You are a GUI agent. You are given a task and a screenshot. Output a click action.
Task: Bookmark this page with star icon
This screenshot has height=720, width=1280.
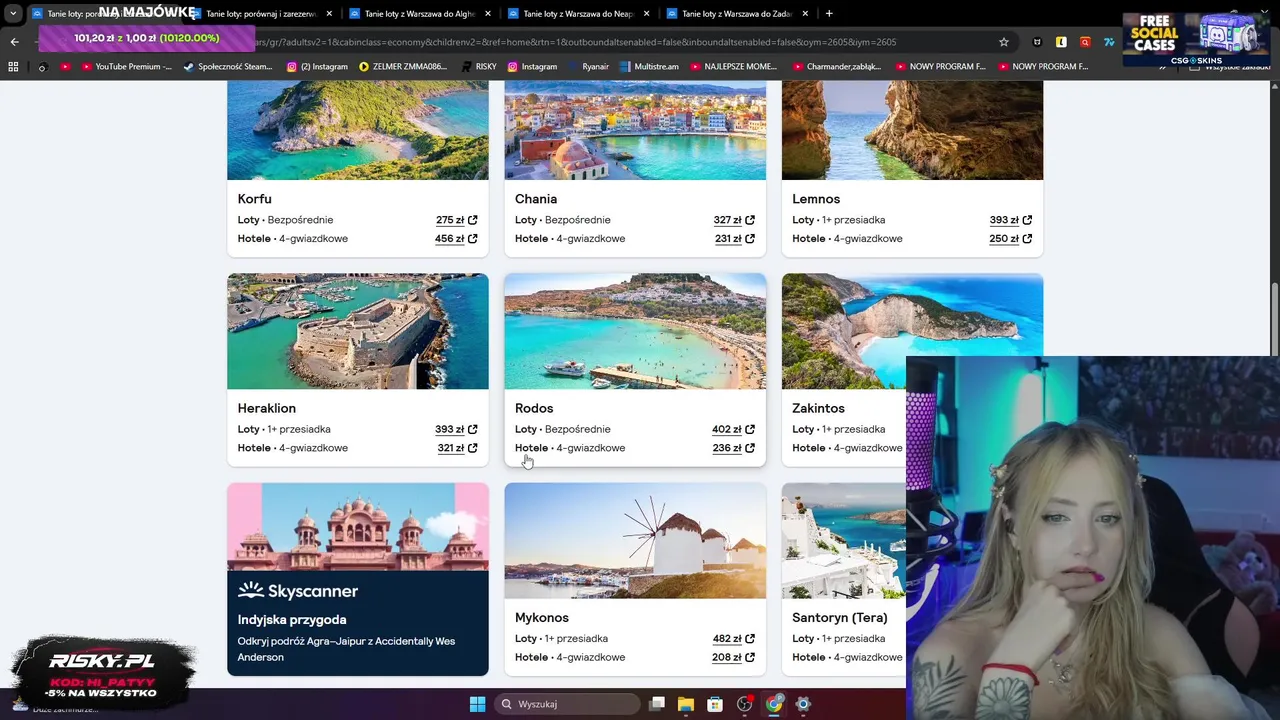[x=1003, y=42]
